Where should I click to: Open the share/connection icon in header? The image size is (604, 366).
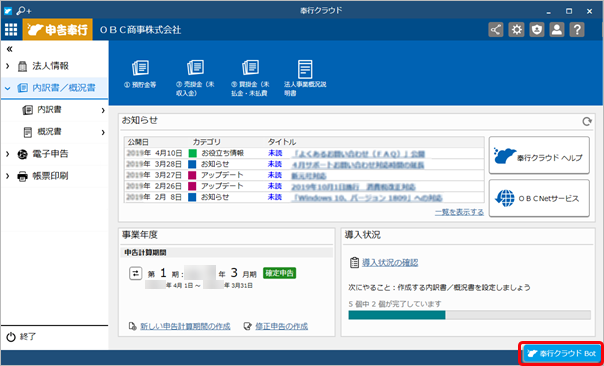click(496, 30)
